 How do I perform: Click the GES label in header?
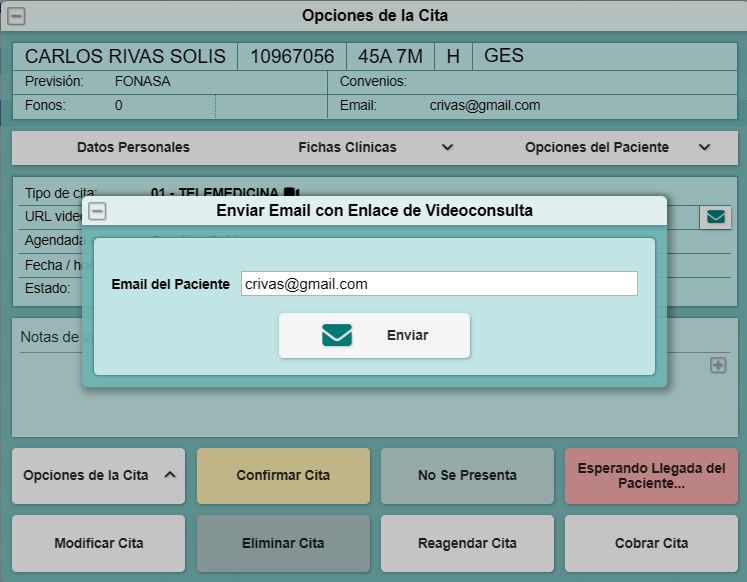click(504, 56)
